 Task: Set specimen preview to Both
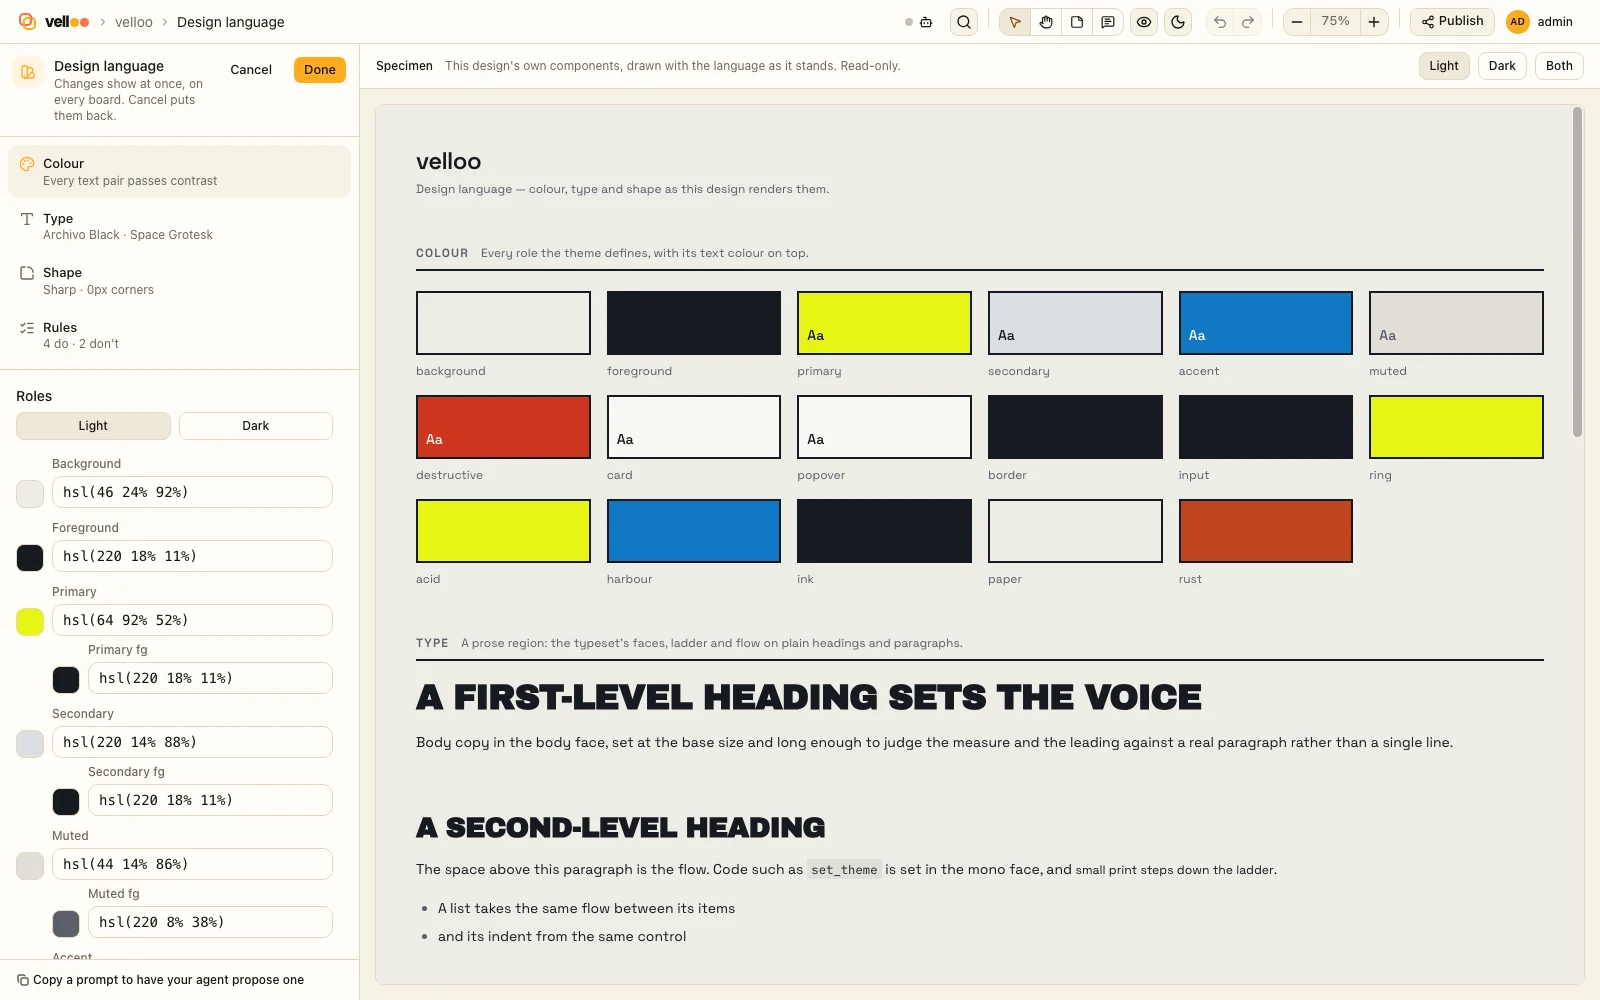click(1559, 66)
